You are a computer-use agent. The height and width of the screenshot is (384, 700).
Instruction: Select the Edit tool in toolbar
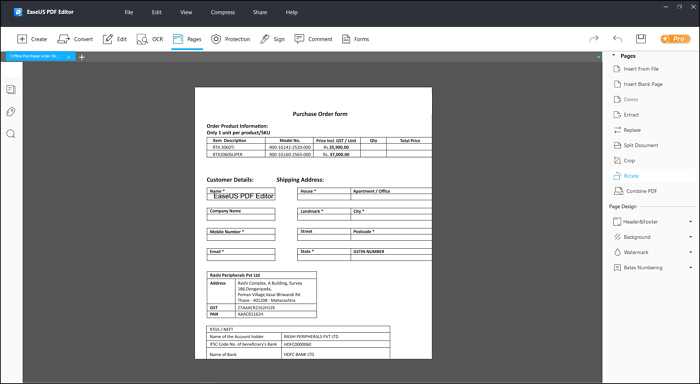pos(115,39)
